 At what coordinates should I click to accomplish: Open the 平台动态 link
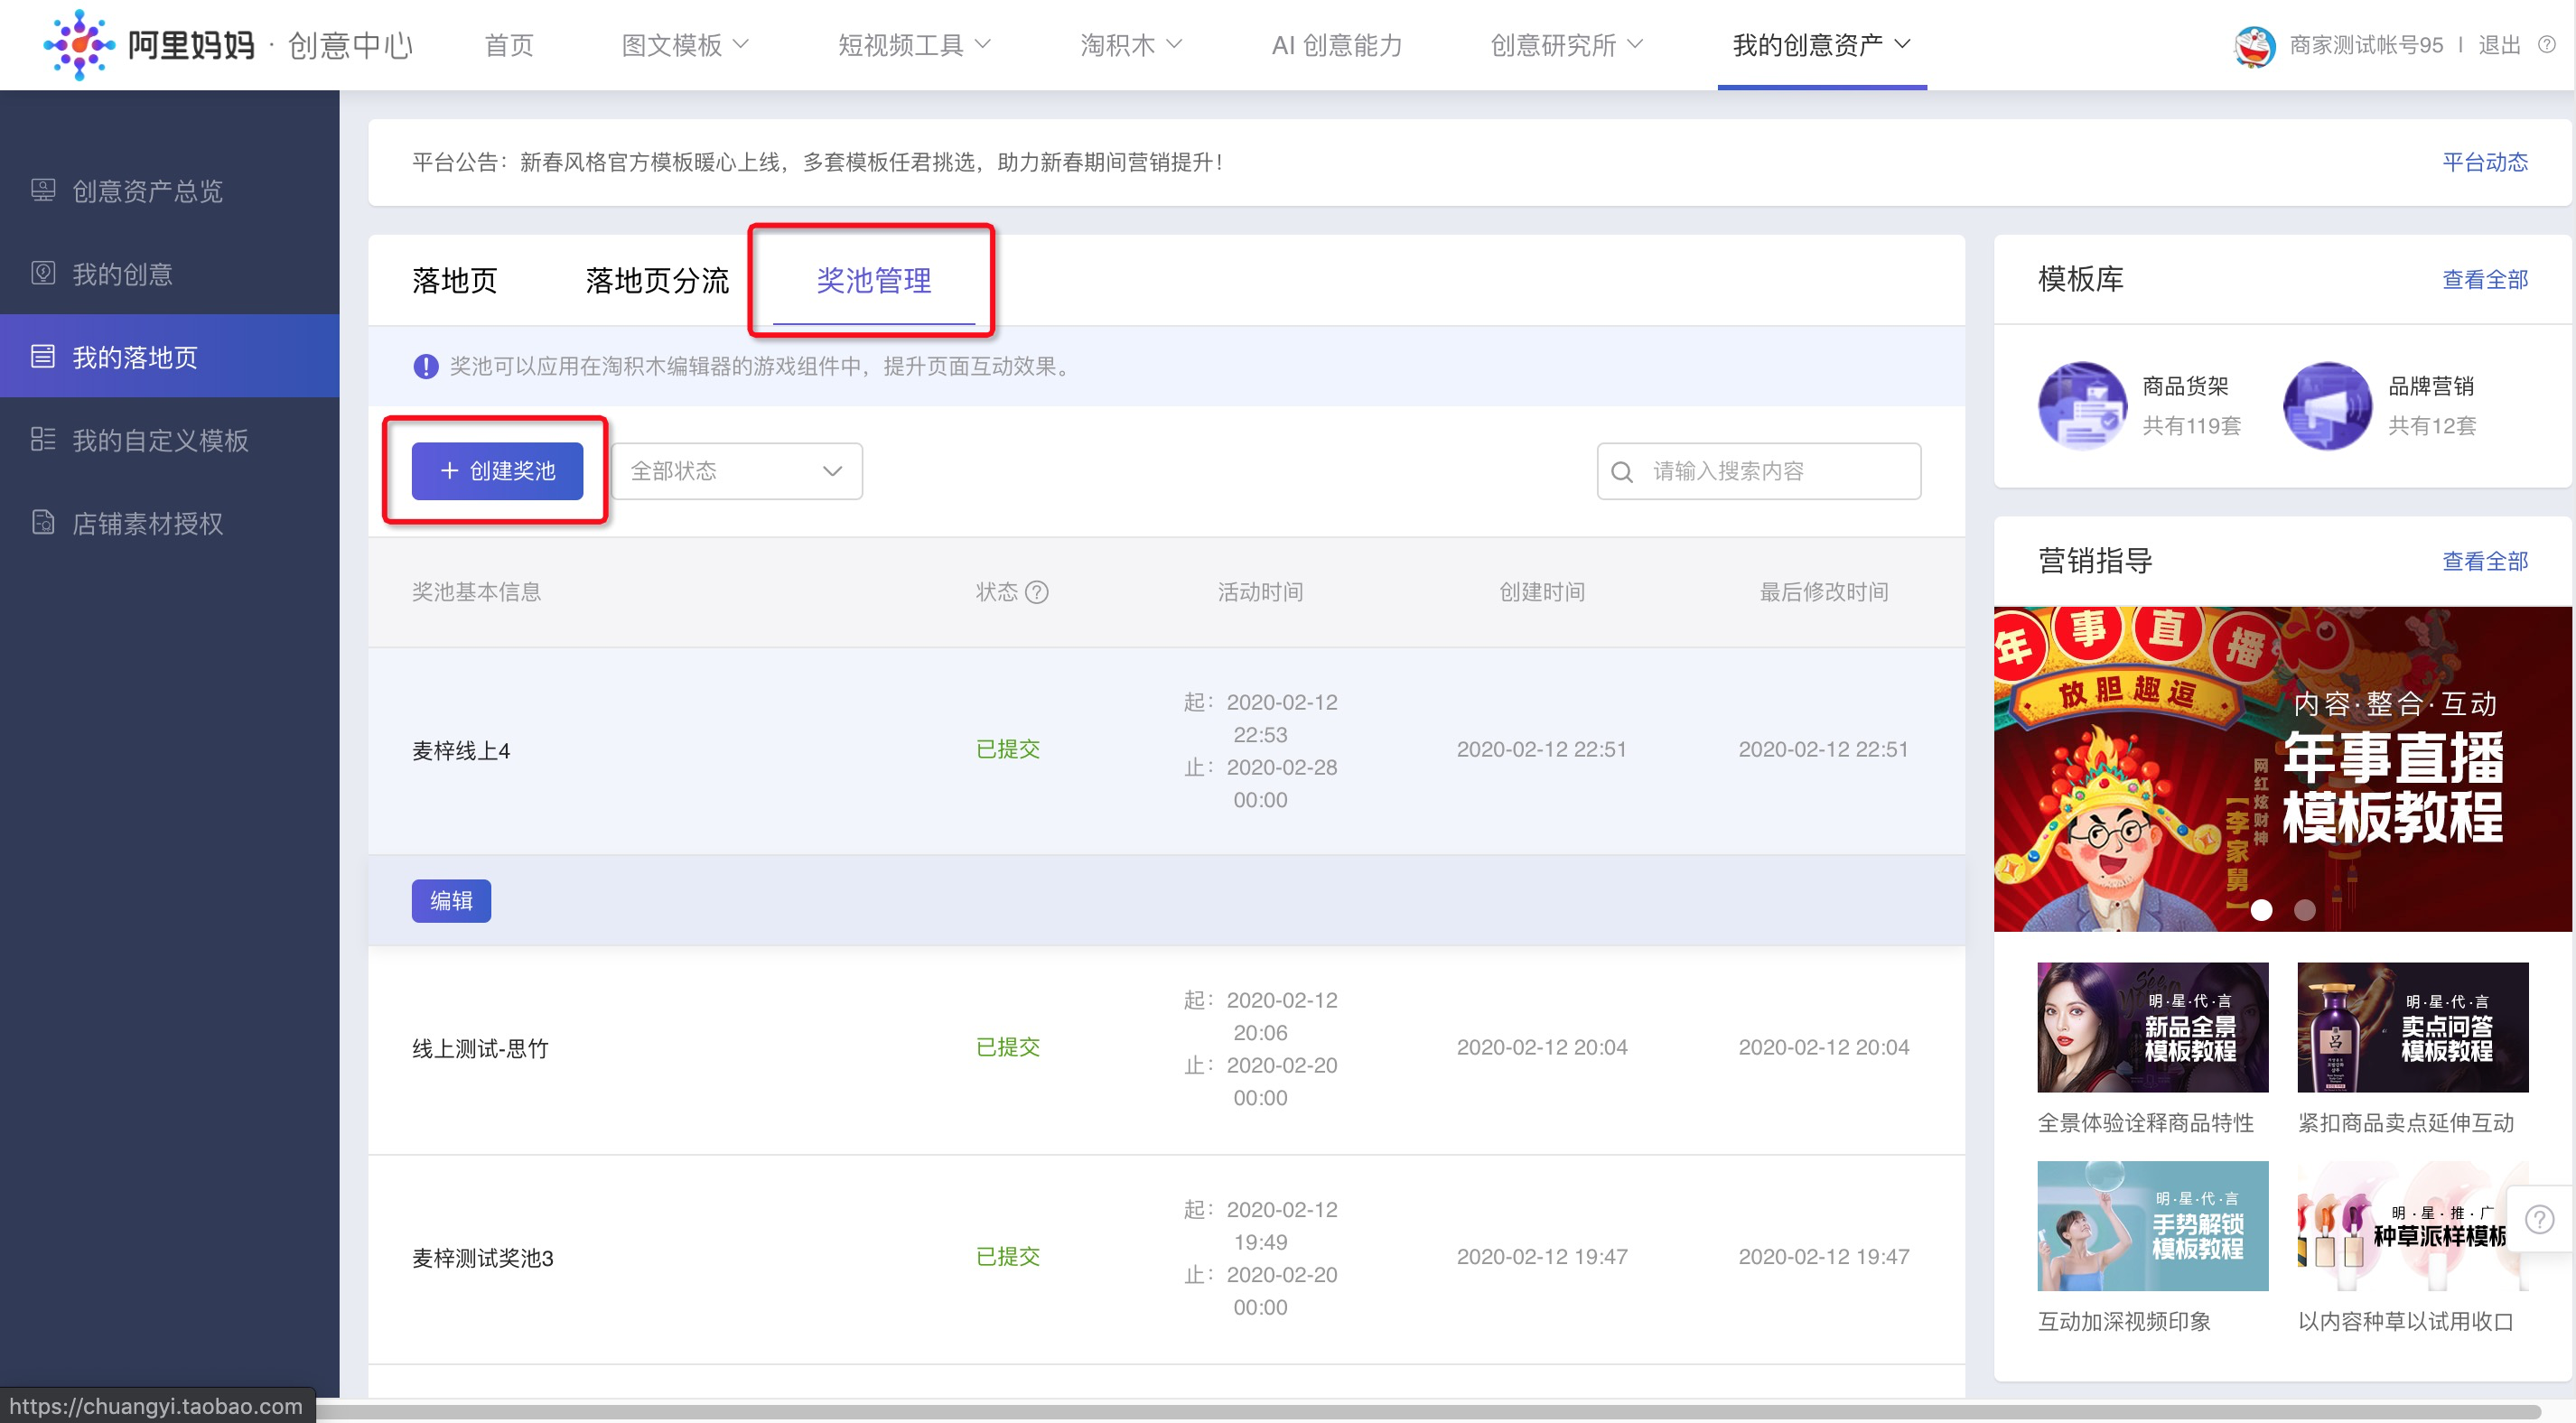coord(2485,162)
